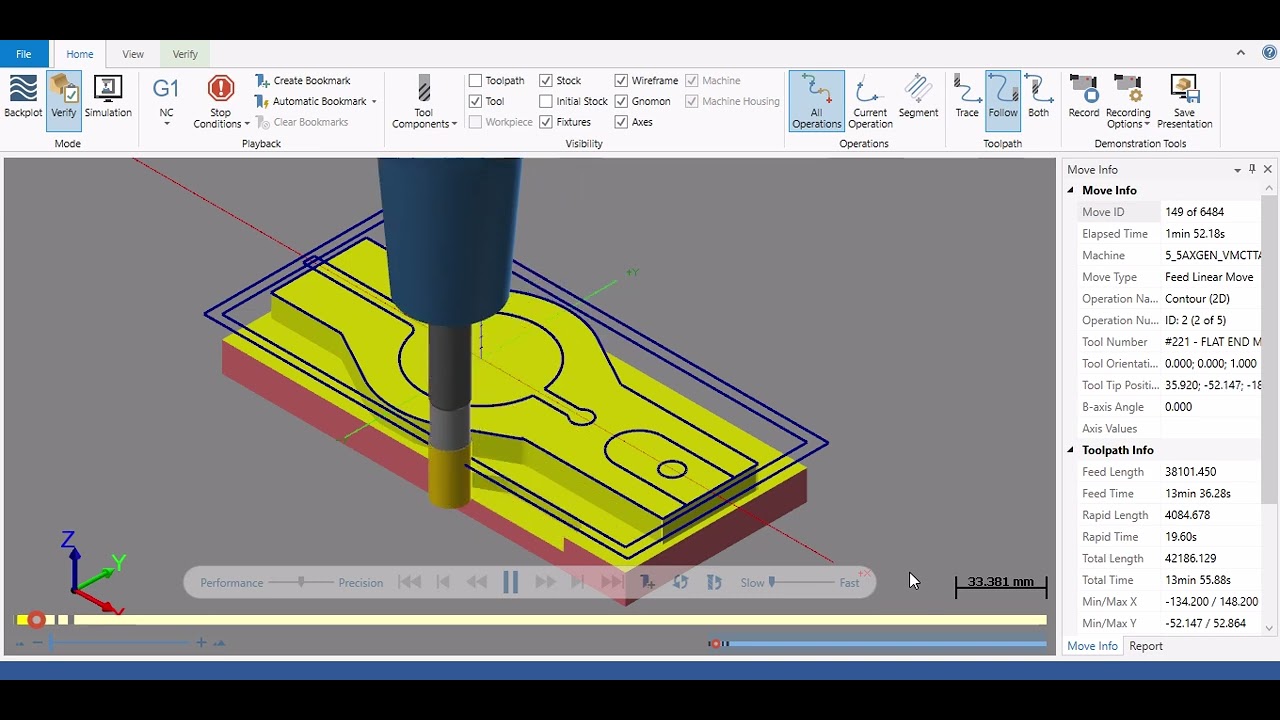Screen dimensions: 1280x720
Task: Click the Stop Conditions icon
Action: (x=221, y=89)
